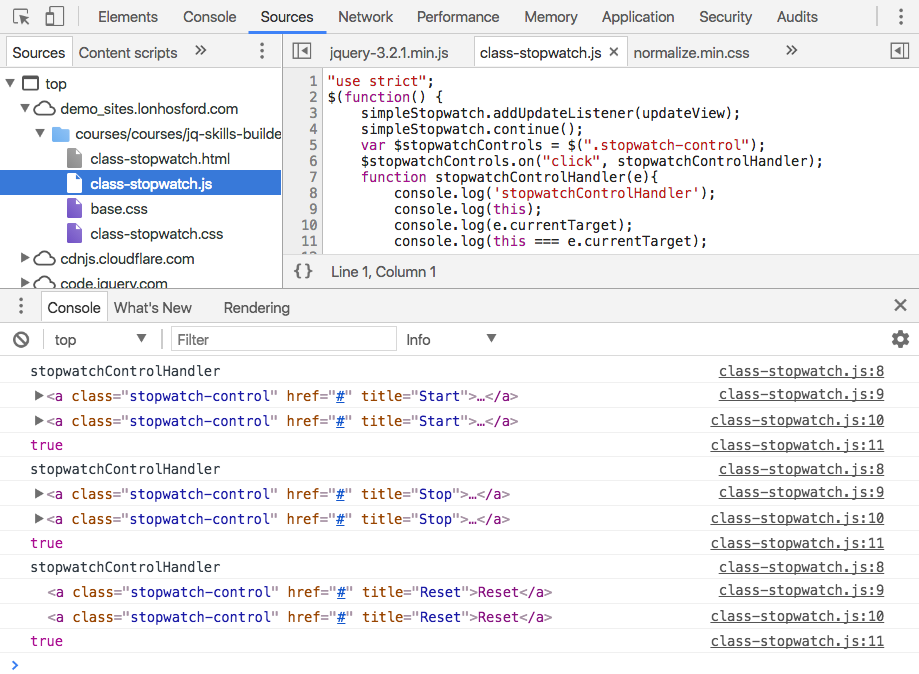
Task: Open the top execution context dropdown
Action: coord(100,339)
